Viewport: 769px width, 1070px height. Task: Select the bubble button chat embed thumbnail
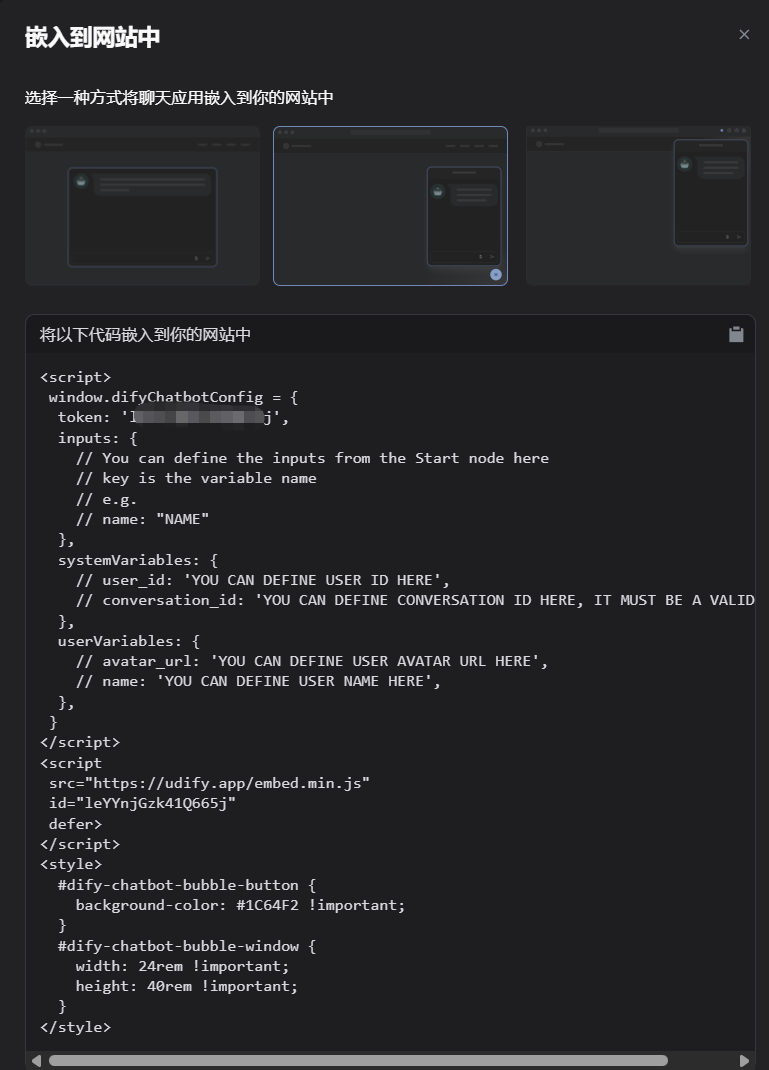[x=390, y=205]
